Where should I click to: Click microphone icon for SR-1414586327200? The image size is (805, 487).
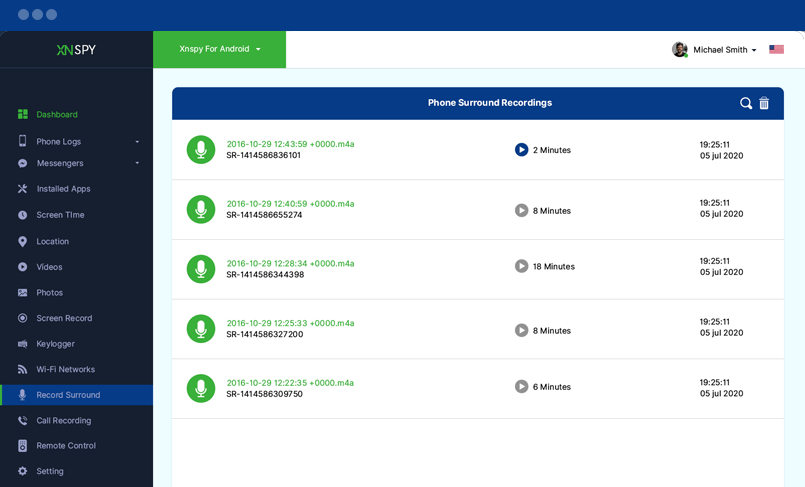[x=201, y=329]
